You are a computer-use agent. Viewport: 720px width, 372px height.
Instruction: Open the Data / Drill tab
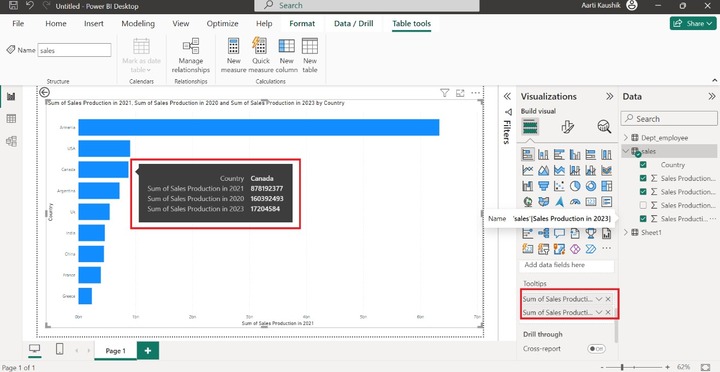point(354,23)
